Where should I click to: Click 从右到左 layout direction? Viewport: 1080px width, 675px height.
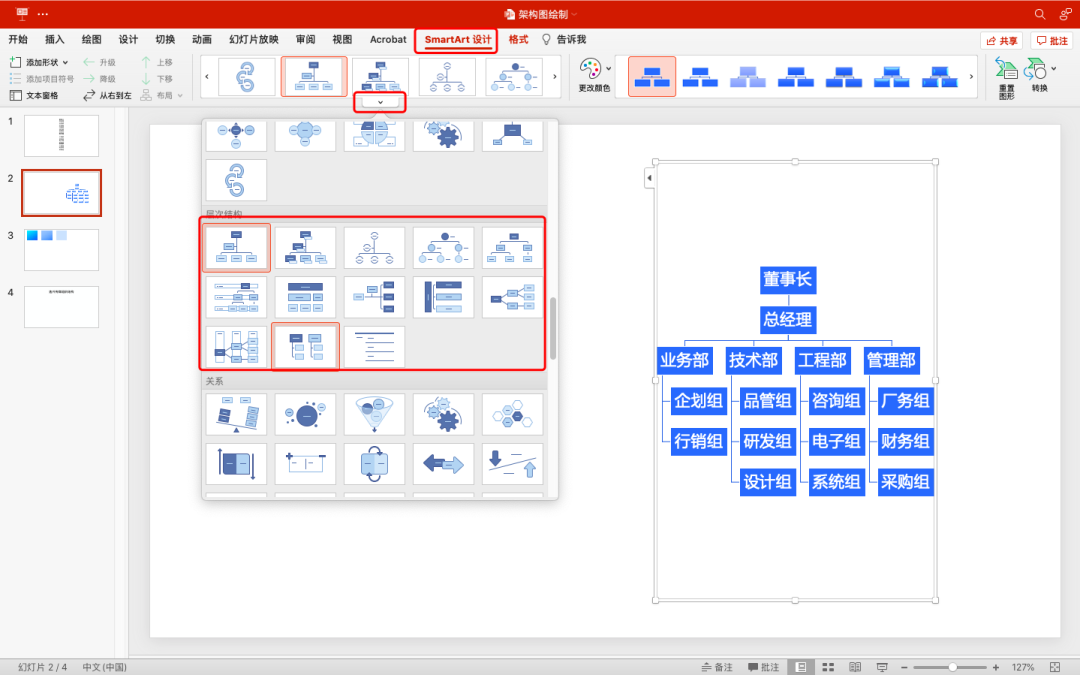[107, 95]
